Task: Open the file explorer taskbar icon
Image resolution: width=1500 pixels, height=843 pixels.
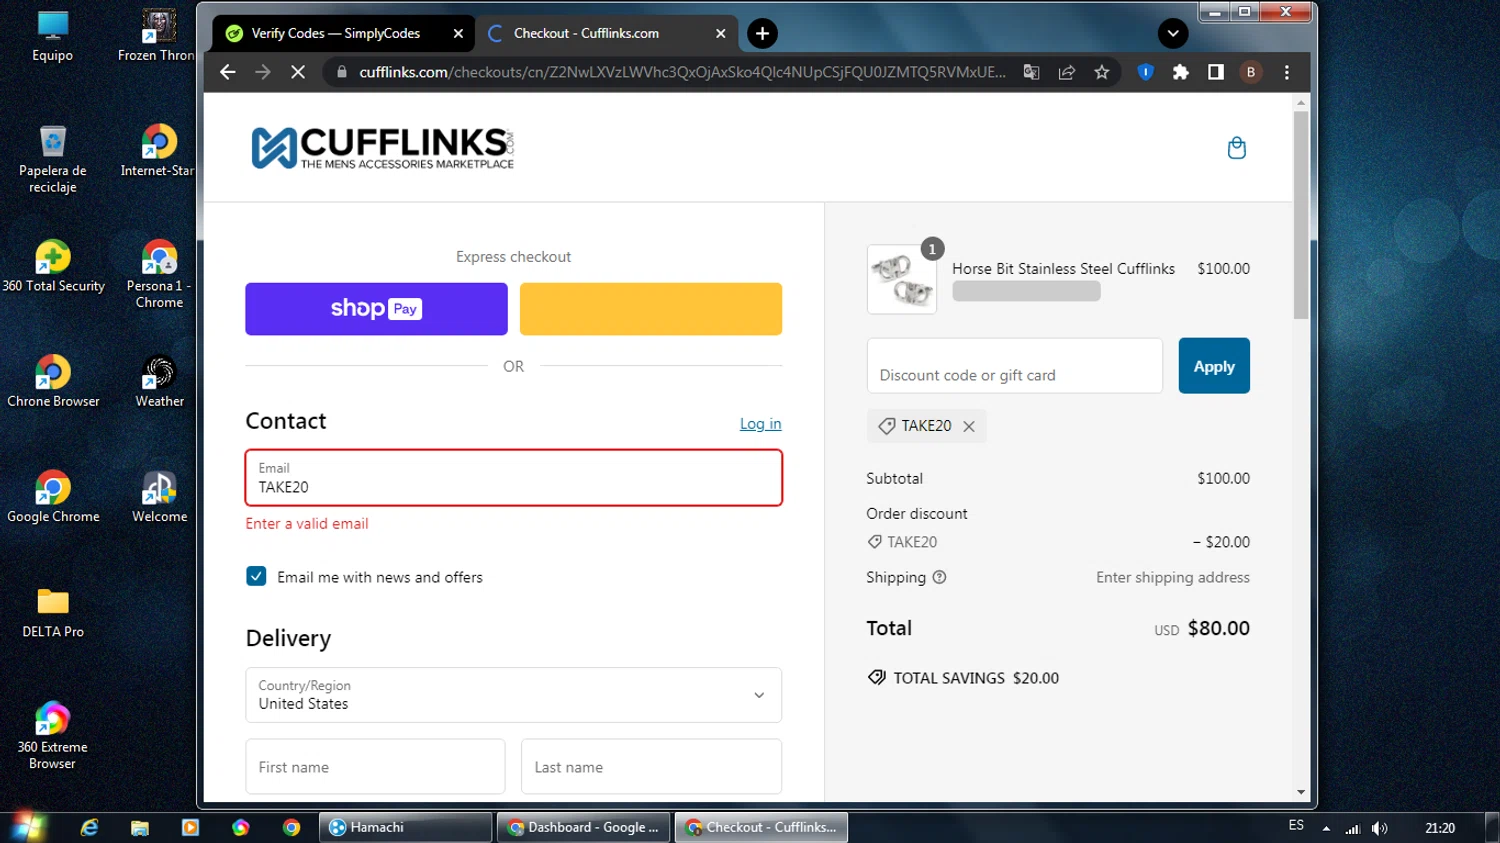Action: click(x=140, y=827)
